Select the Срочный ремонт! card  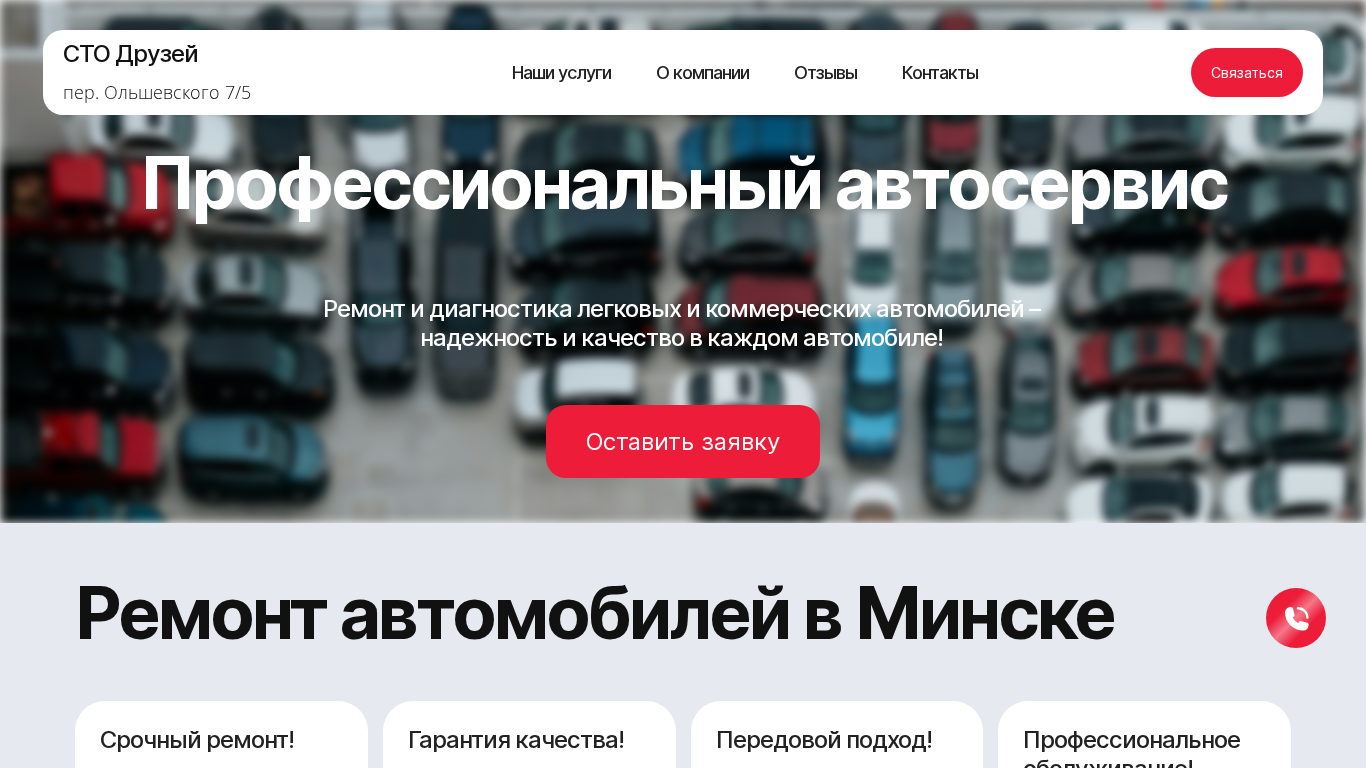pyautogui.click(x=221, y=735)
